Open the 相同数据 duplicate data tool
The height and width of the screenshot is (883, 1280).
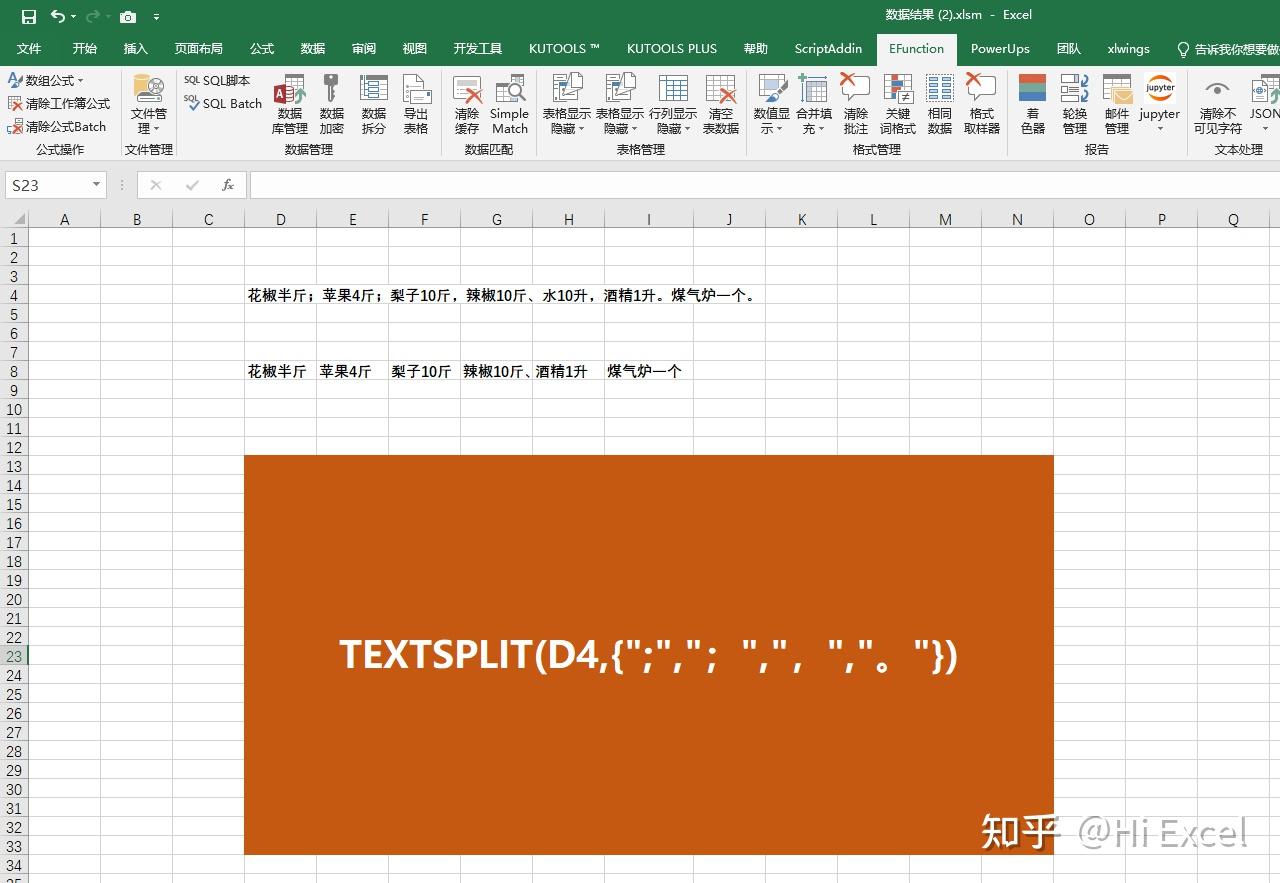pyautogui.click(x=939, y=103)
